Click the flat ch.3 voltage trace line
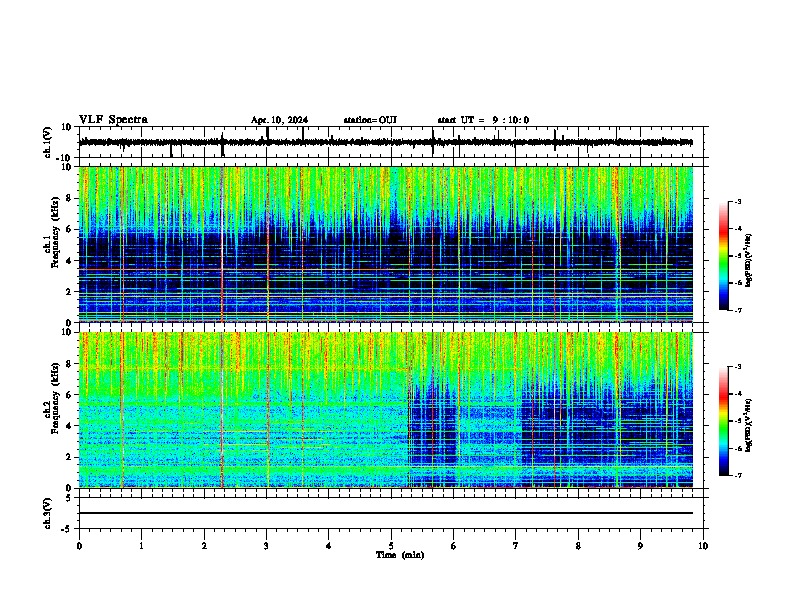This screenshot has width=792, height=612. pyautogui.click(x=386, y=513)
